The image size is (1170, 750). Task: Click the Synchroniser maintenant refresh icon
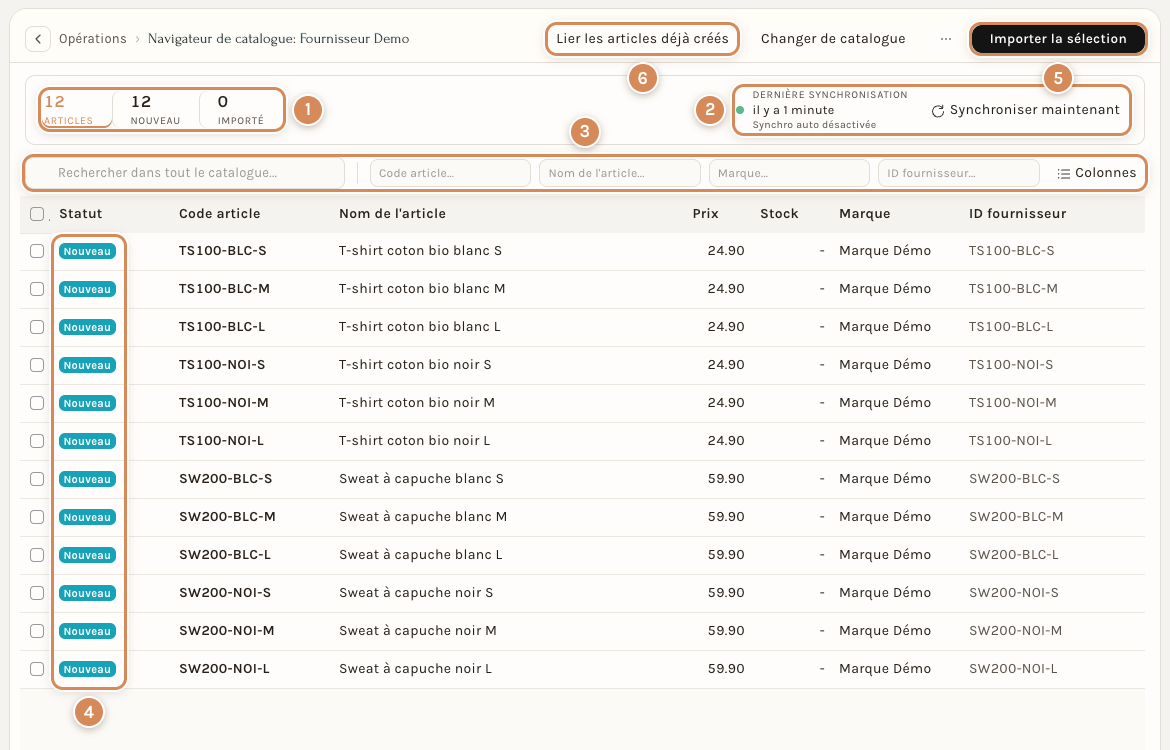coord(937,110)
